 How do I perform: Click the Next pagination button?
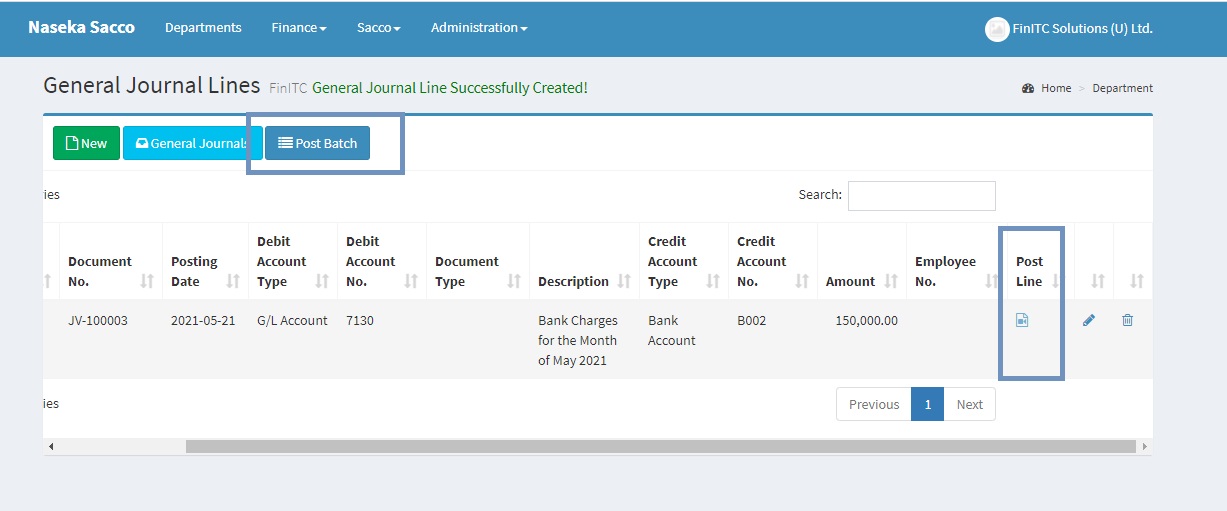tap(969, 404)
